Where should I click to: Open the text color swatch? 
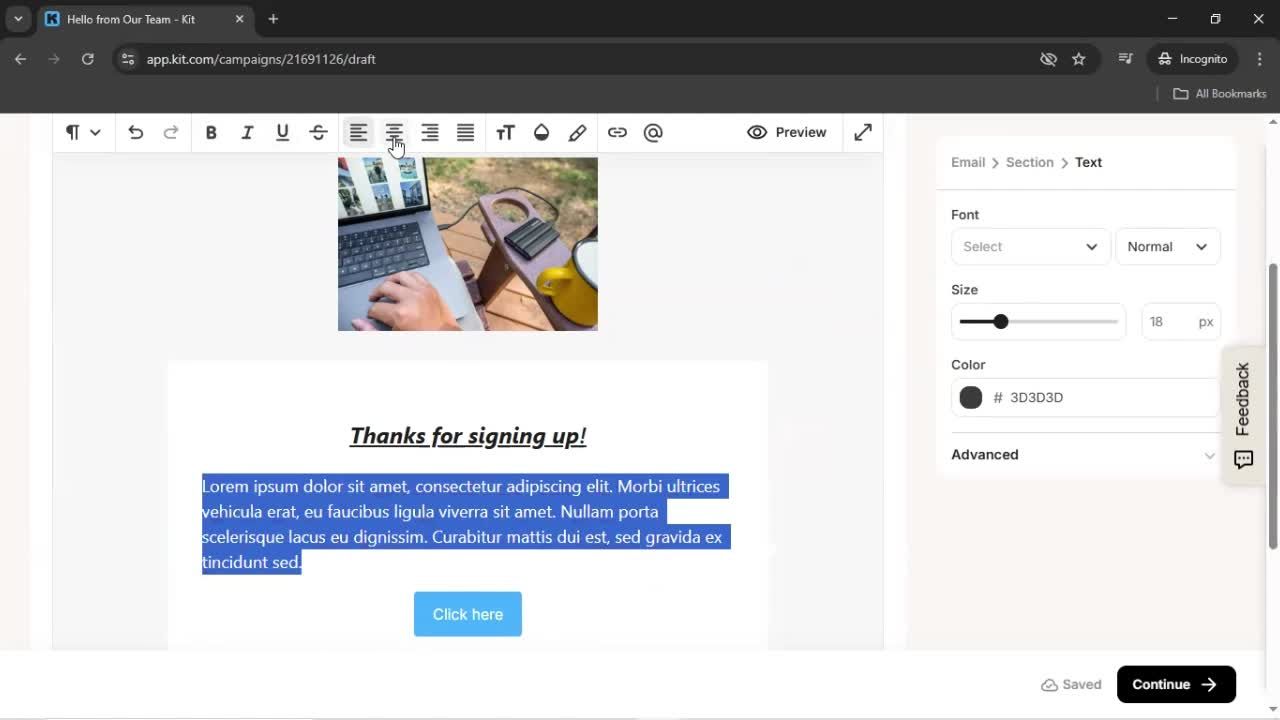tap(970, 397)
